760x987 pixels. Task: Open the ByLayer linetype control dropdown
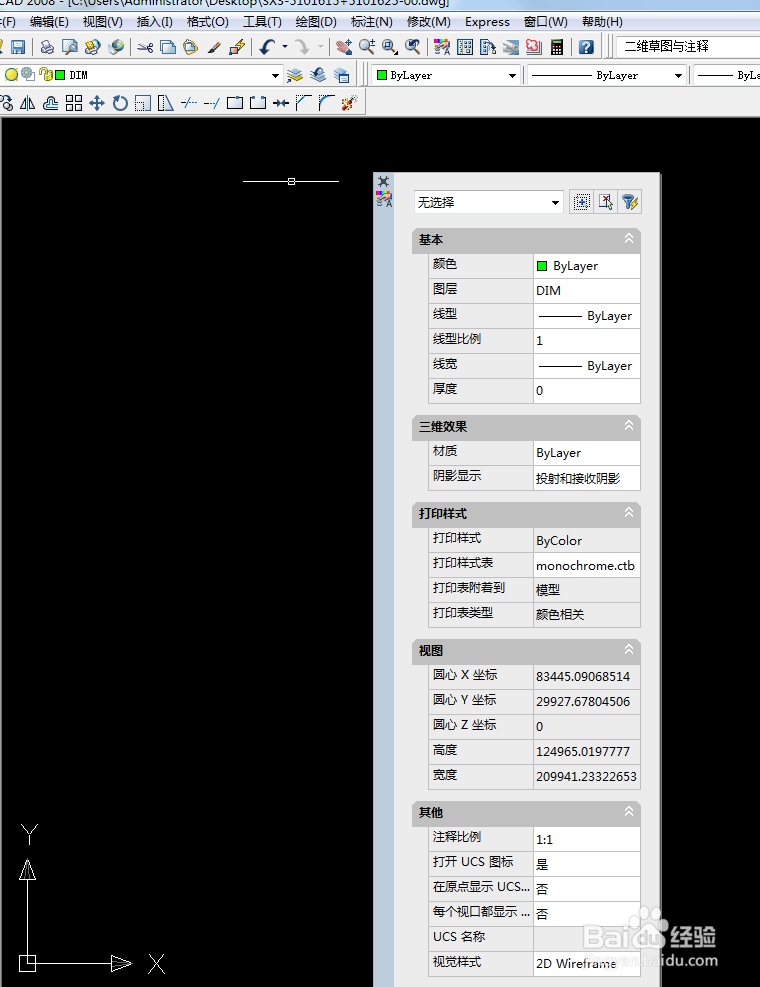pyautogui.click(x=678, y=76)
